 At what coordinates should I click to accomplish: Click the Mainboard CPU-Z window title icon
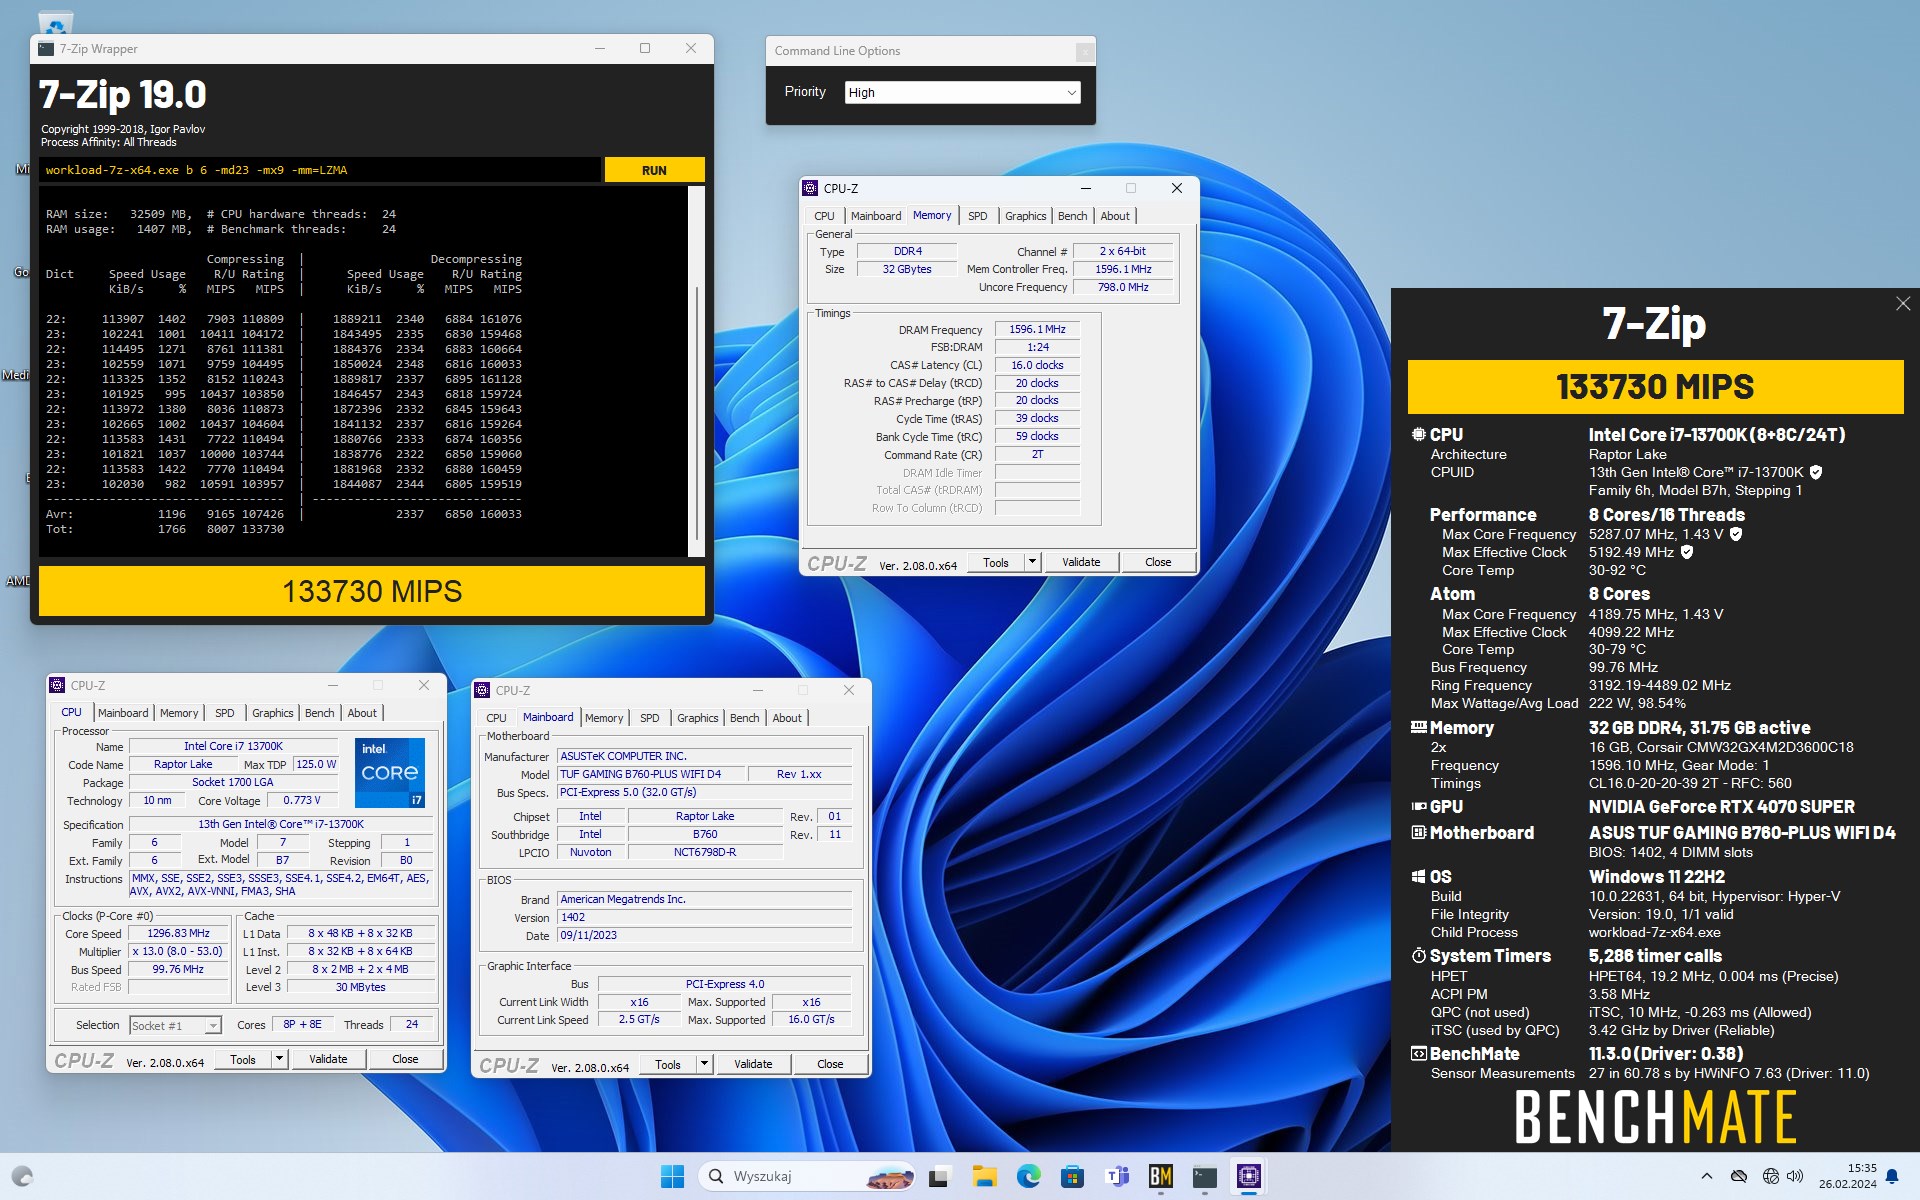(x=483, y=690)
